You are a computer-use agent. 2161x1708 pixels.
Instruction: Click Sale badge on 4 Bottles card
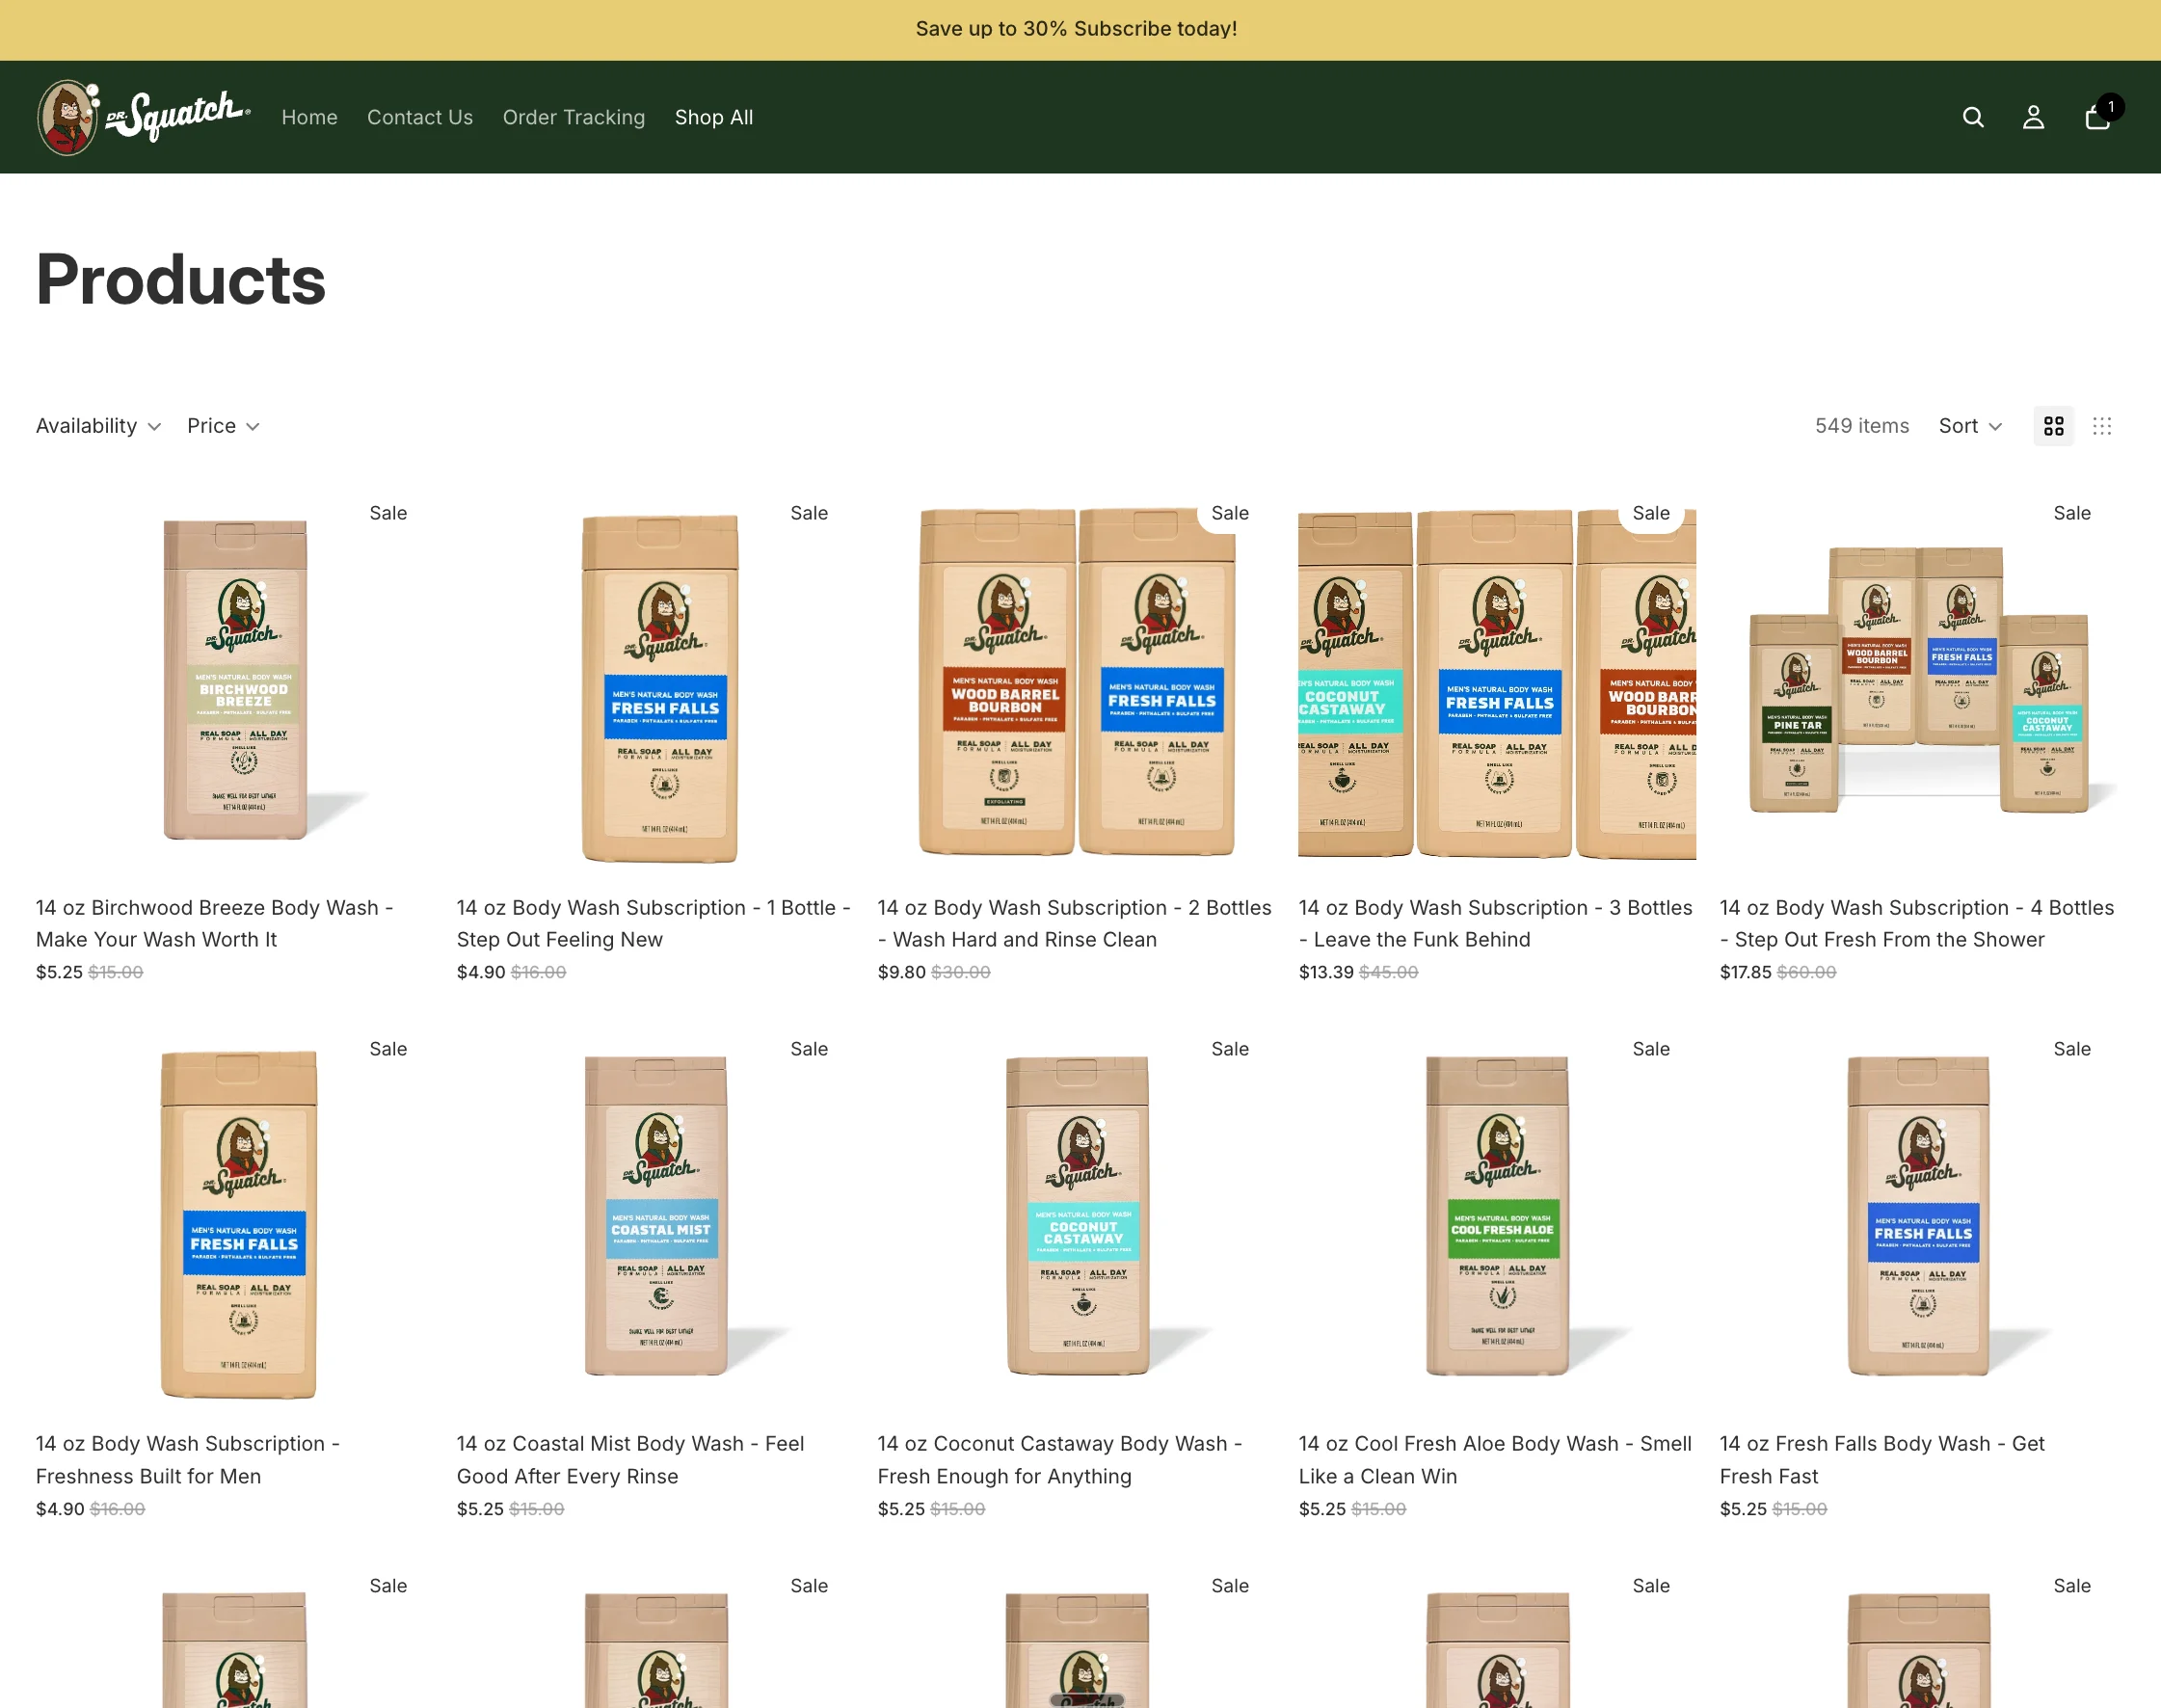2072,513
